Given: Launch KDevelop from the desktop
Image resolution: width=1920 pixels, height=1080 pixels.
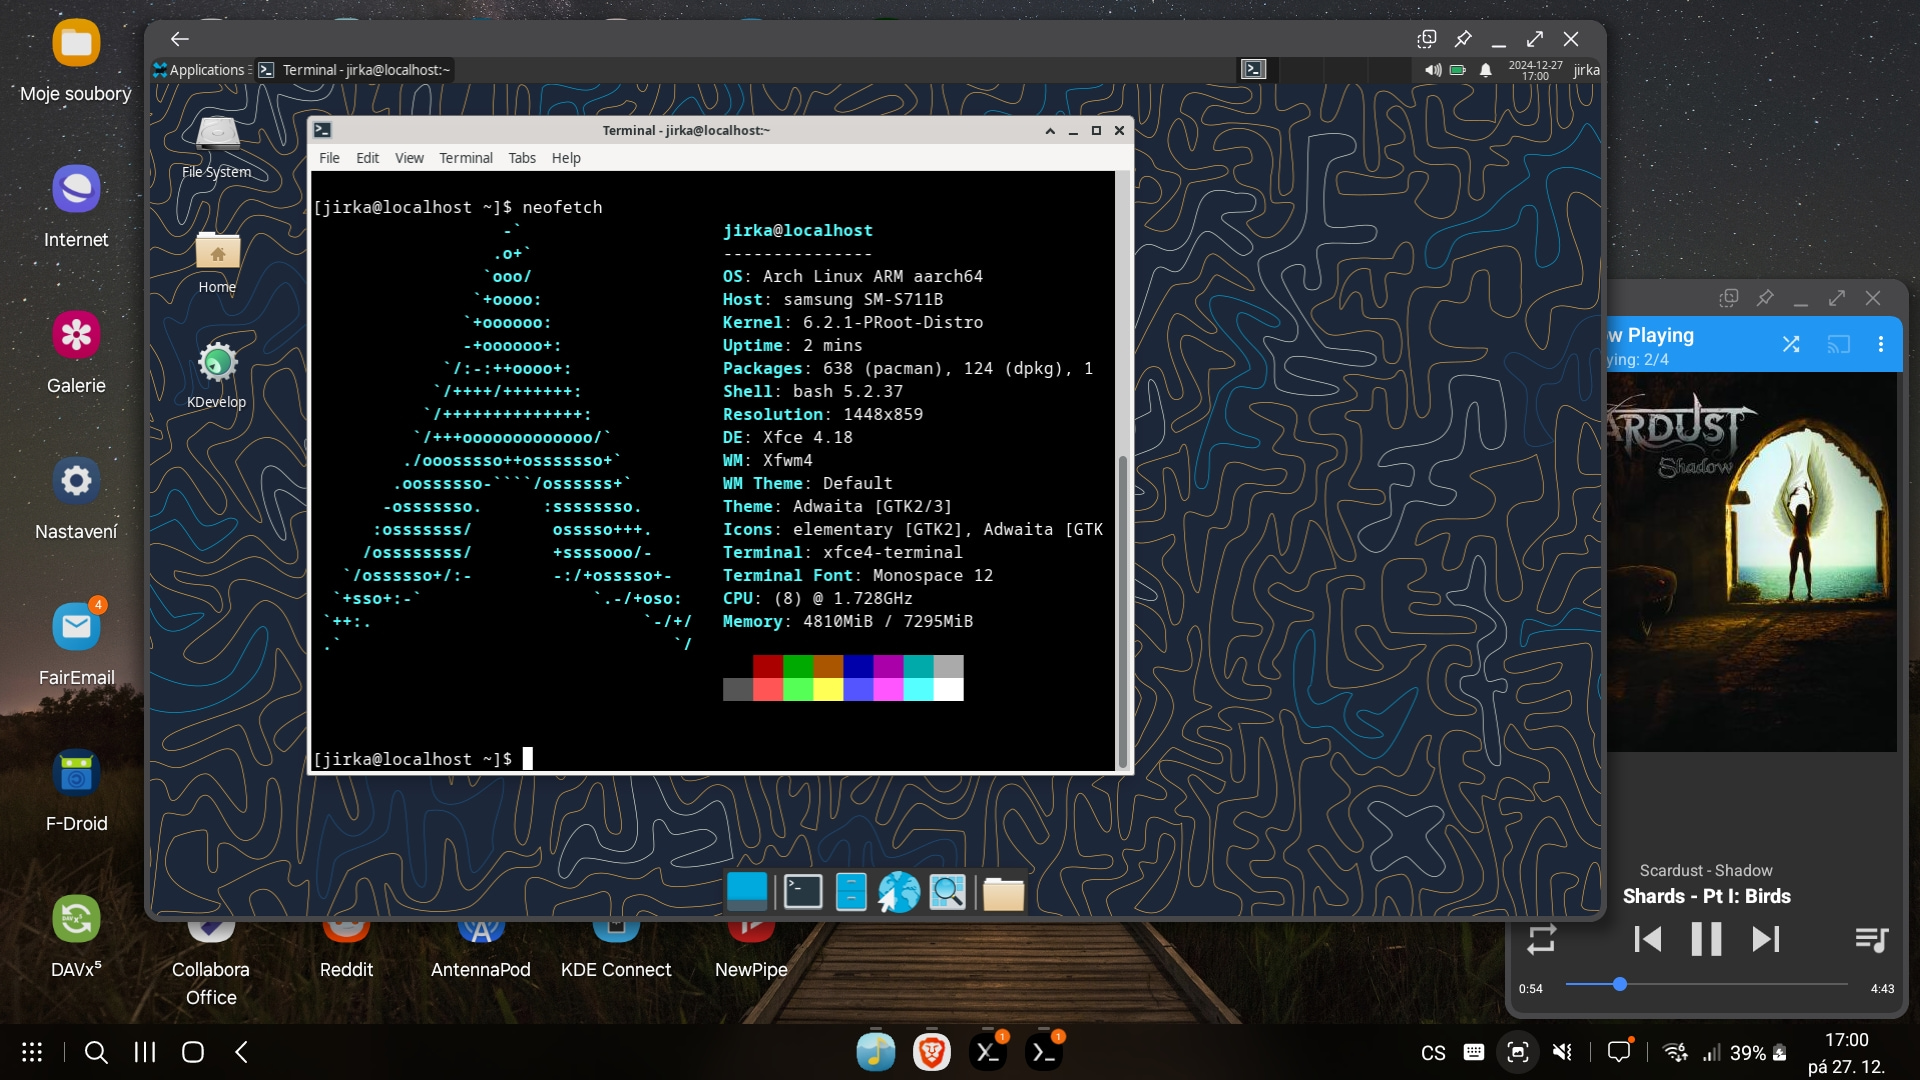Looking at the screenshot, I should click(x=217, y=376).
